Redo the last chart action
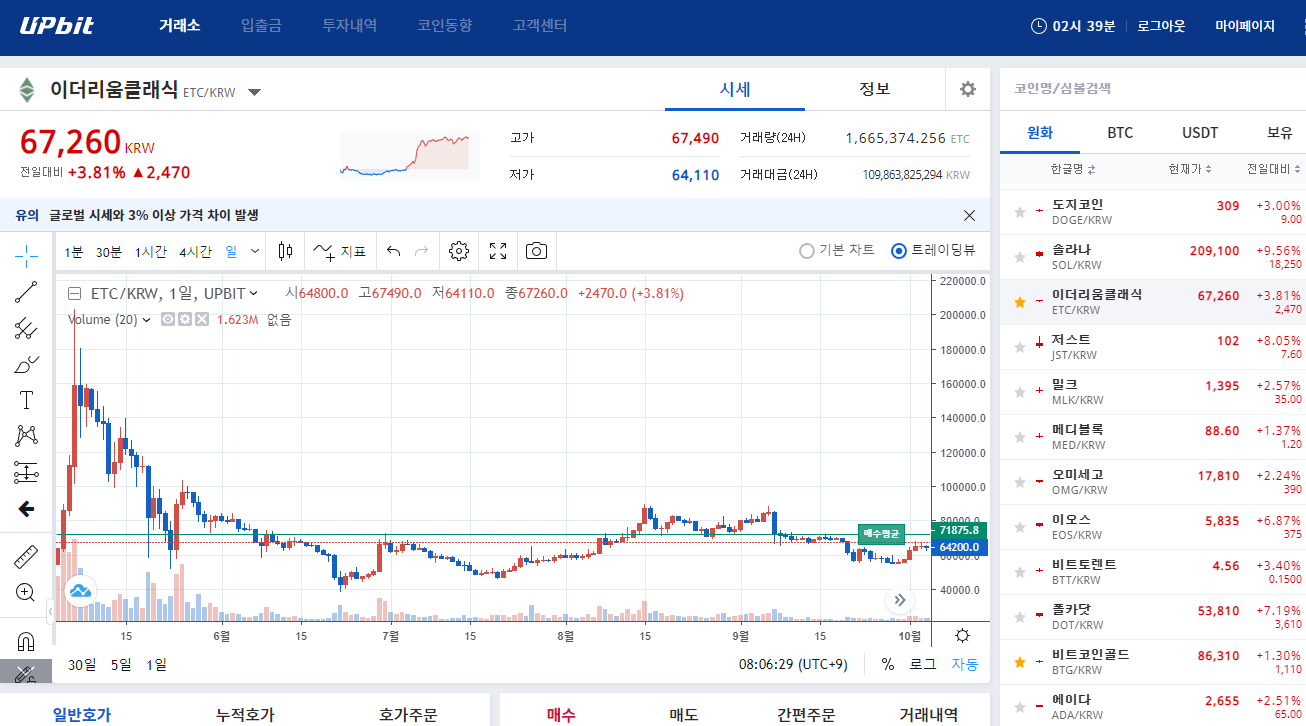Viewport: 1306px width, 726px height. tap(422, 251)
